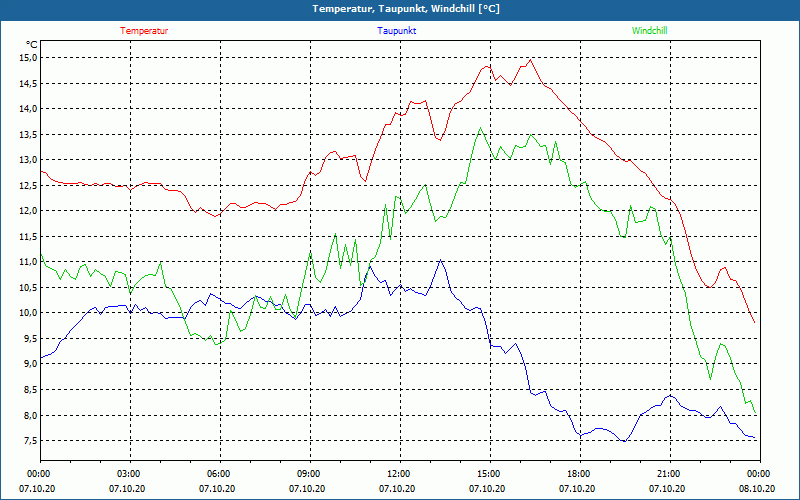The image size is (800, 500).
Task: Click the '9,5' y-axis value
Action: pos(30,338)
